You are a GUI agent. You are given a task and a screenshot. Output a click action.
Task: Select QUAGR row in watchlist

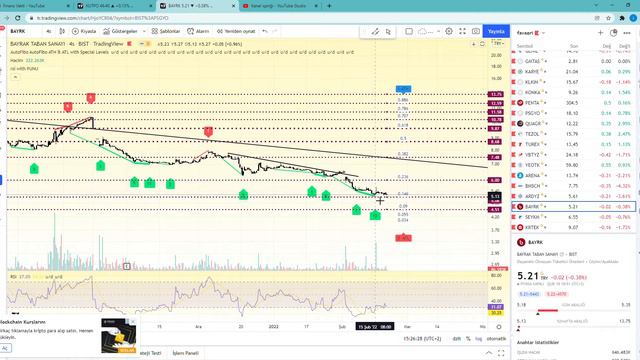(x=573, y=123)
